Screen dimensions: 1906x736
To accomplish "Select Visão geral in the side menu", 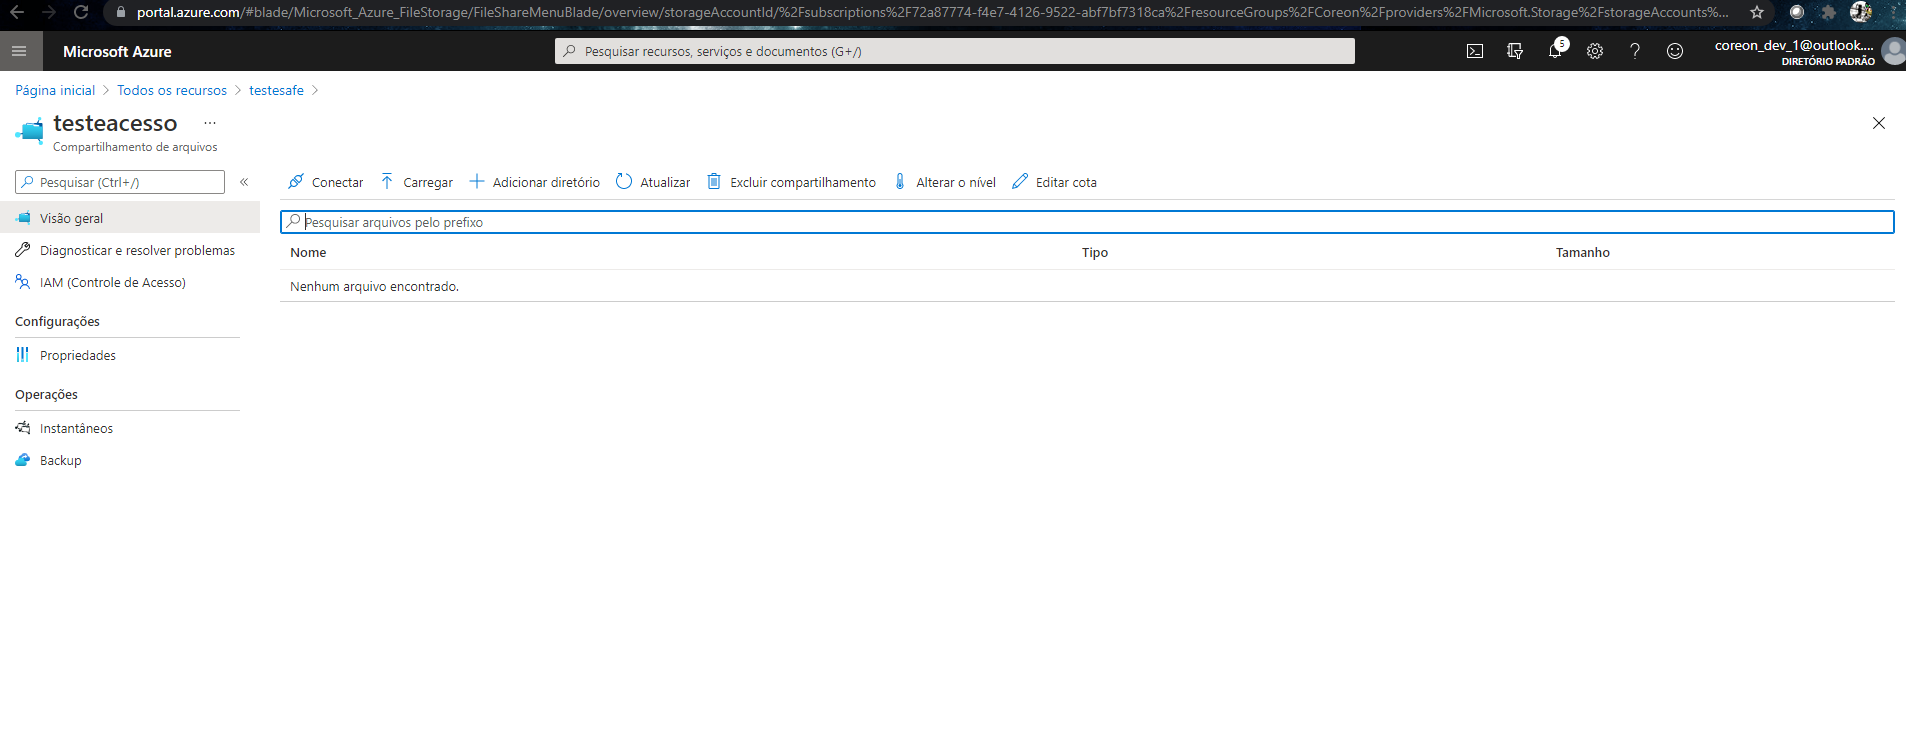I will (x=130, y=218).
